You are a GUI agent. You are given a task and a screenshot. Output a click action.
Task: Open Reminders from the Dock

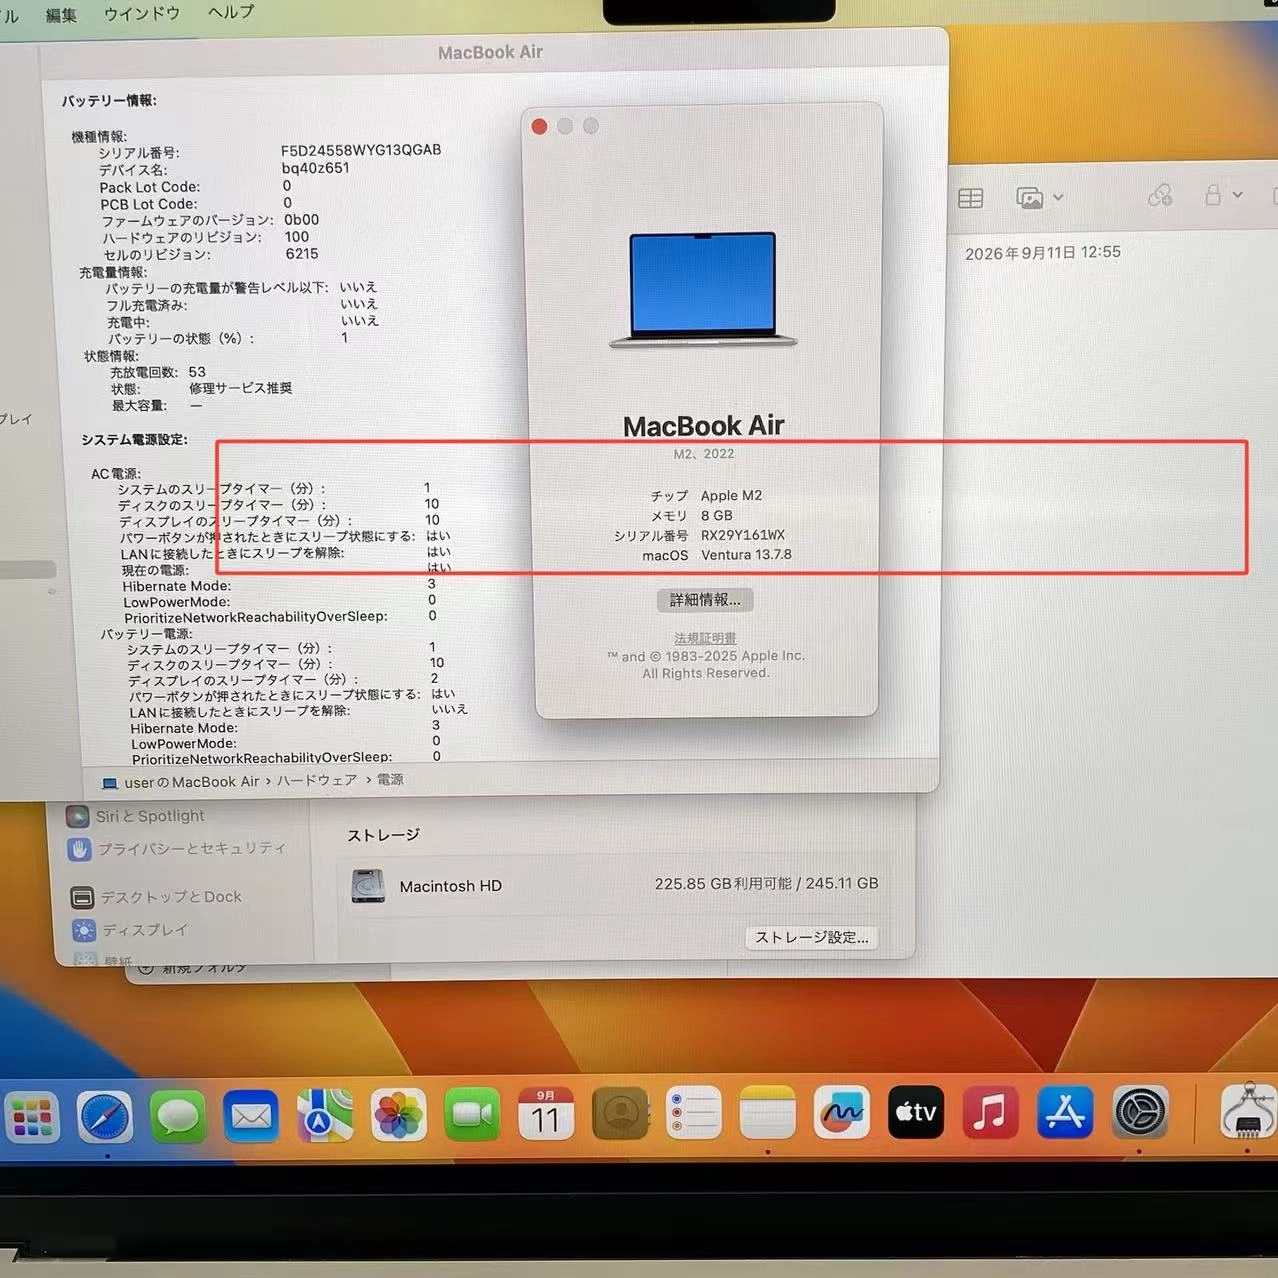[x=693, y=1113]
